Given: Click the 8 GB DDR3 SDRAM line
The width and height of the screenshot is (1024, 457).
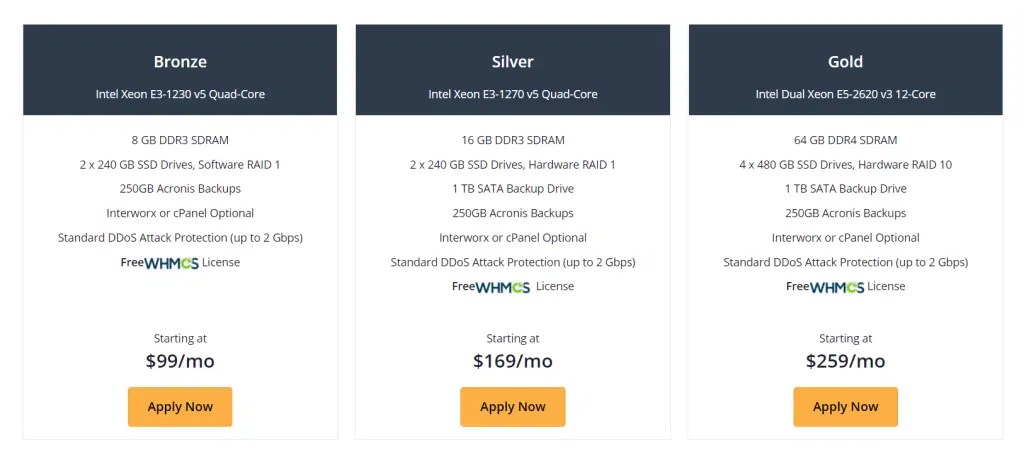Looking at the screenshot, I should pos(180,140).
